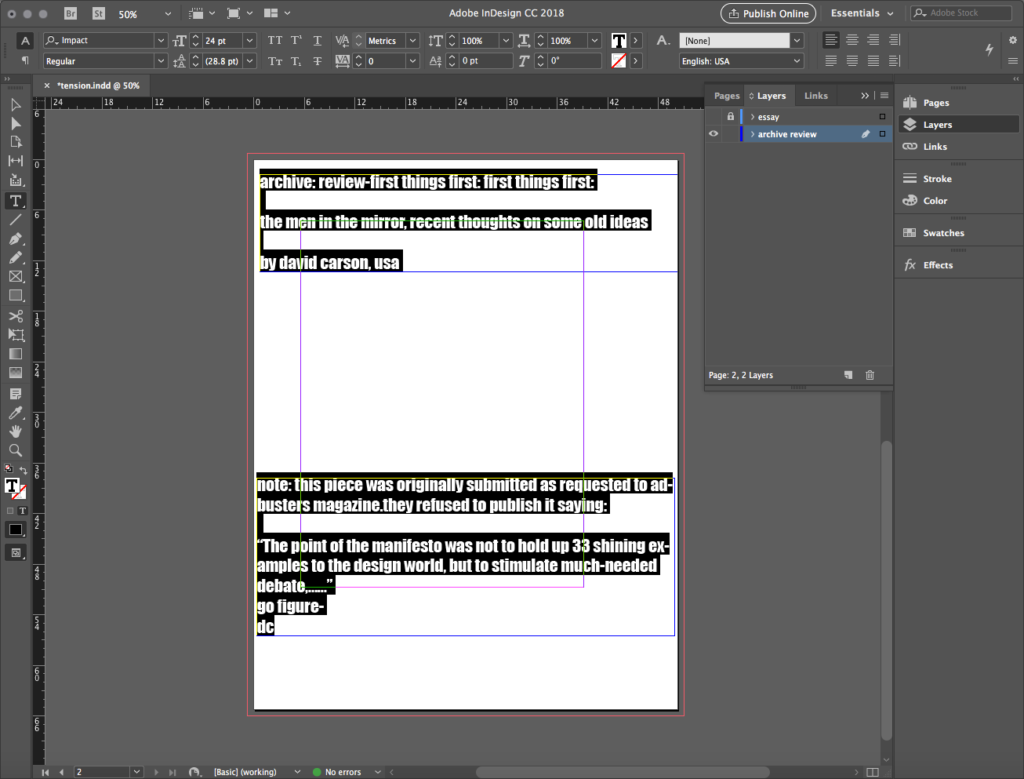
Task: Expand the essay layer contents
Action: (752, 117)
